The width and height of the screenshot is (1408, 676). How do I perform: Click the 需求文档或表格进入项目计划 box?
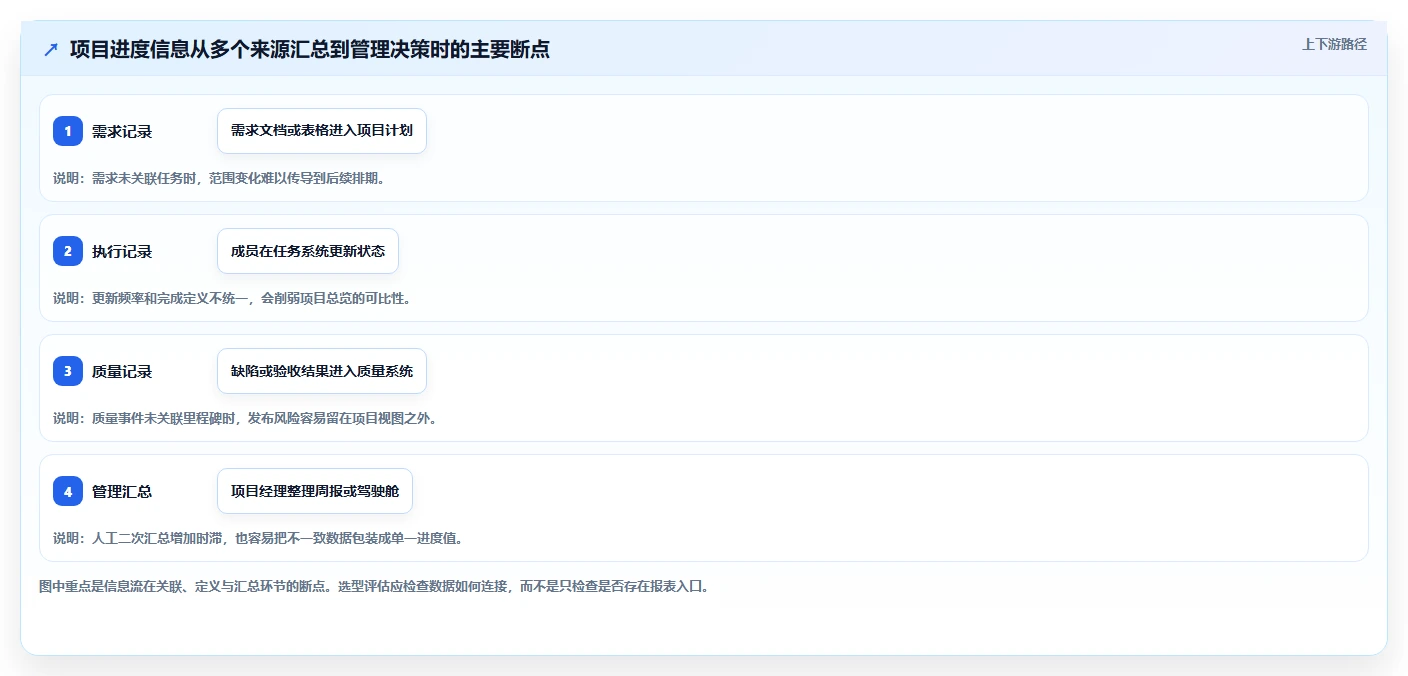point(322,131)
